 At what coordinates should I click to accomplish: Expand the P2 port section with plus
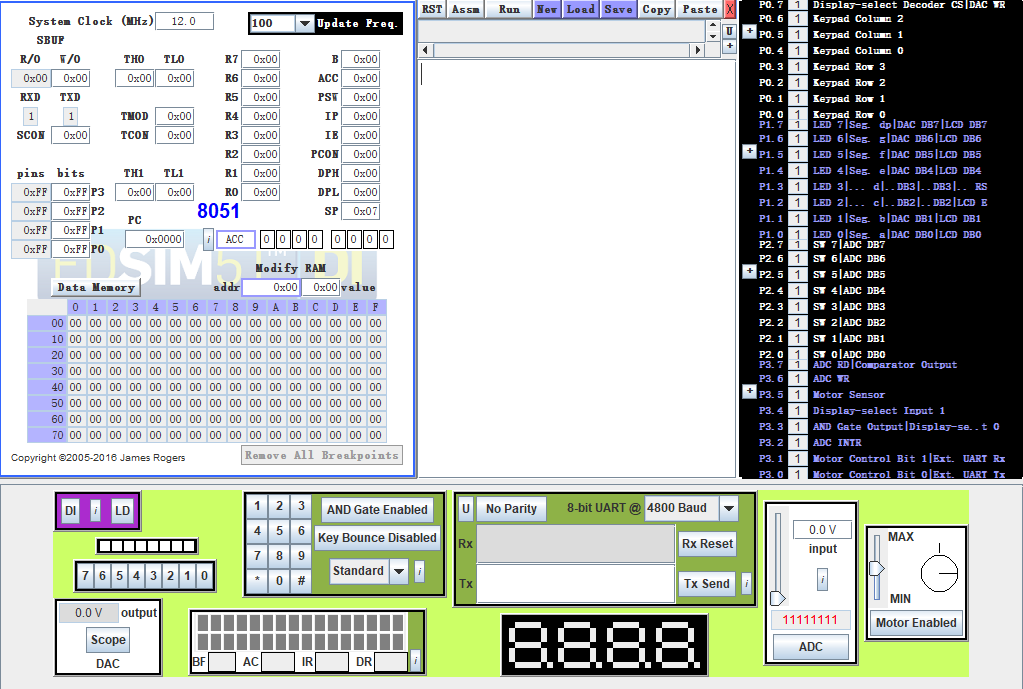[x=749, y=271]
